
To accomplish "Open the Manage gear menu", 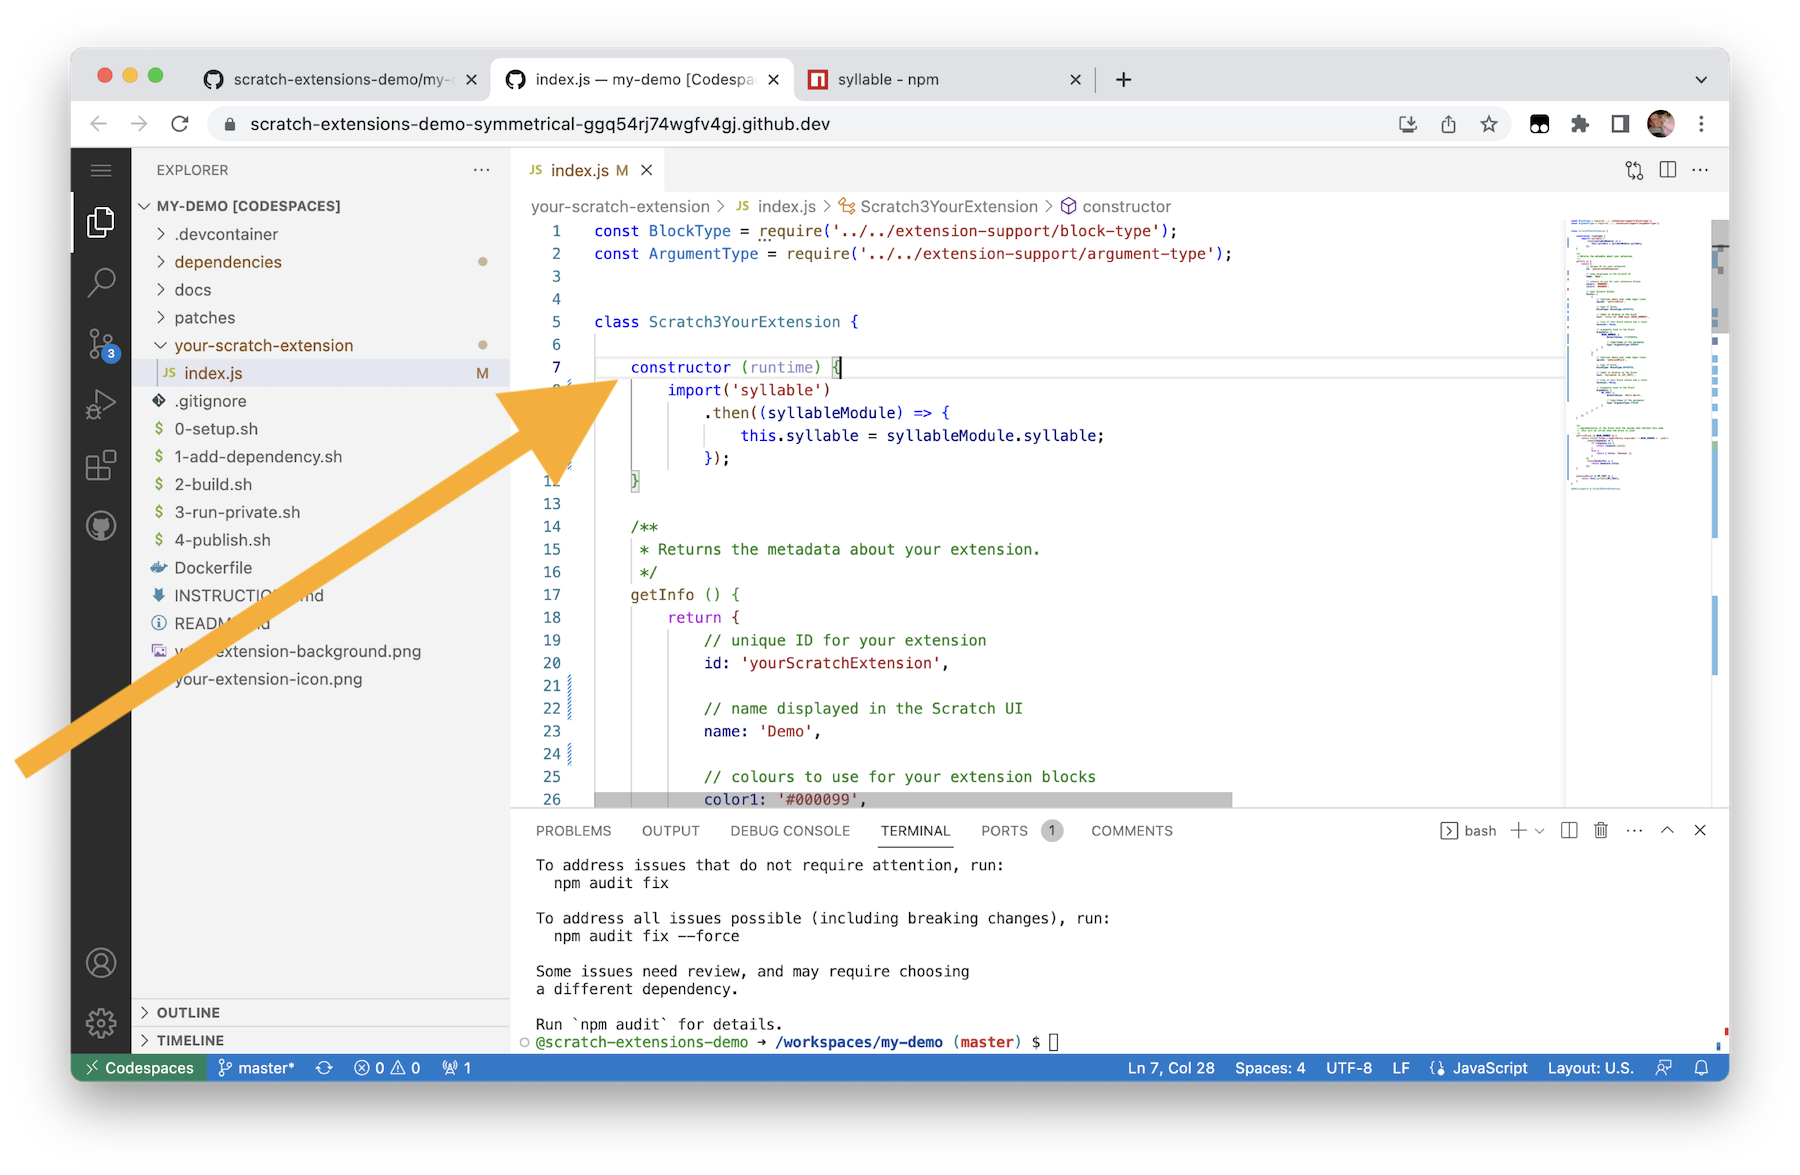I will 100,1022.
